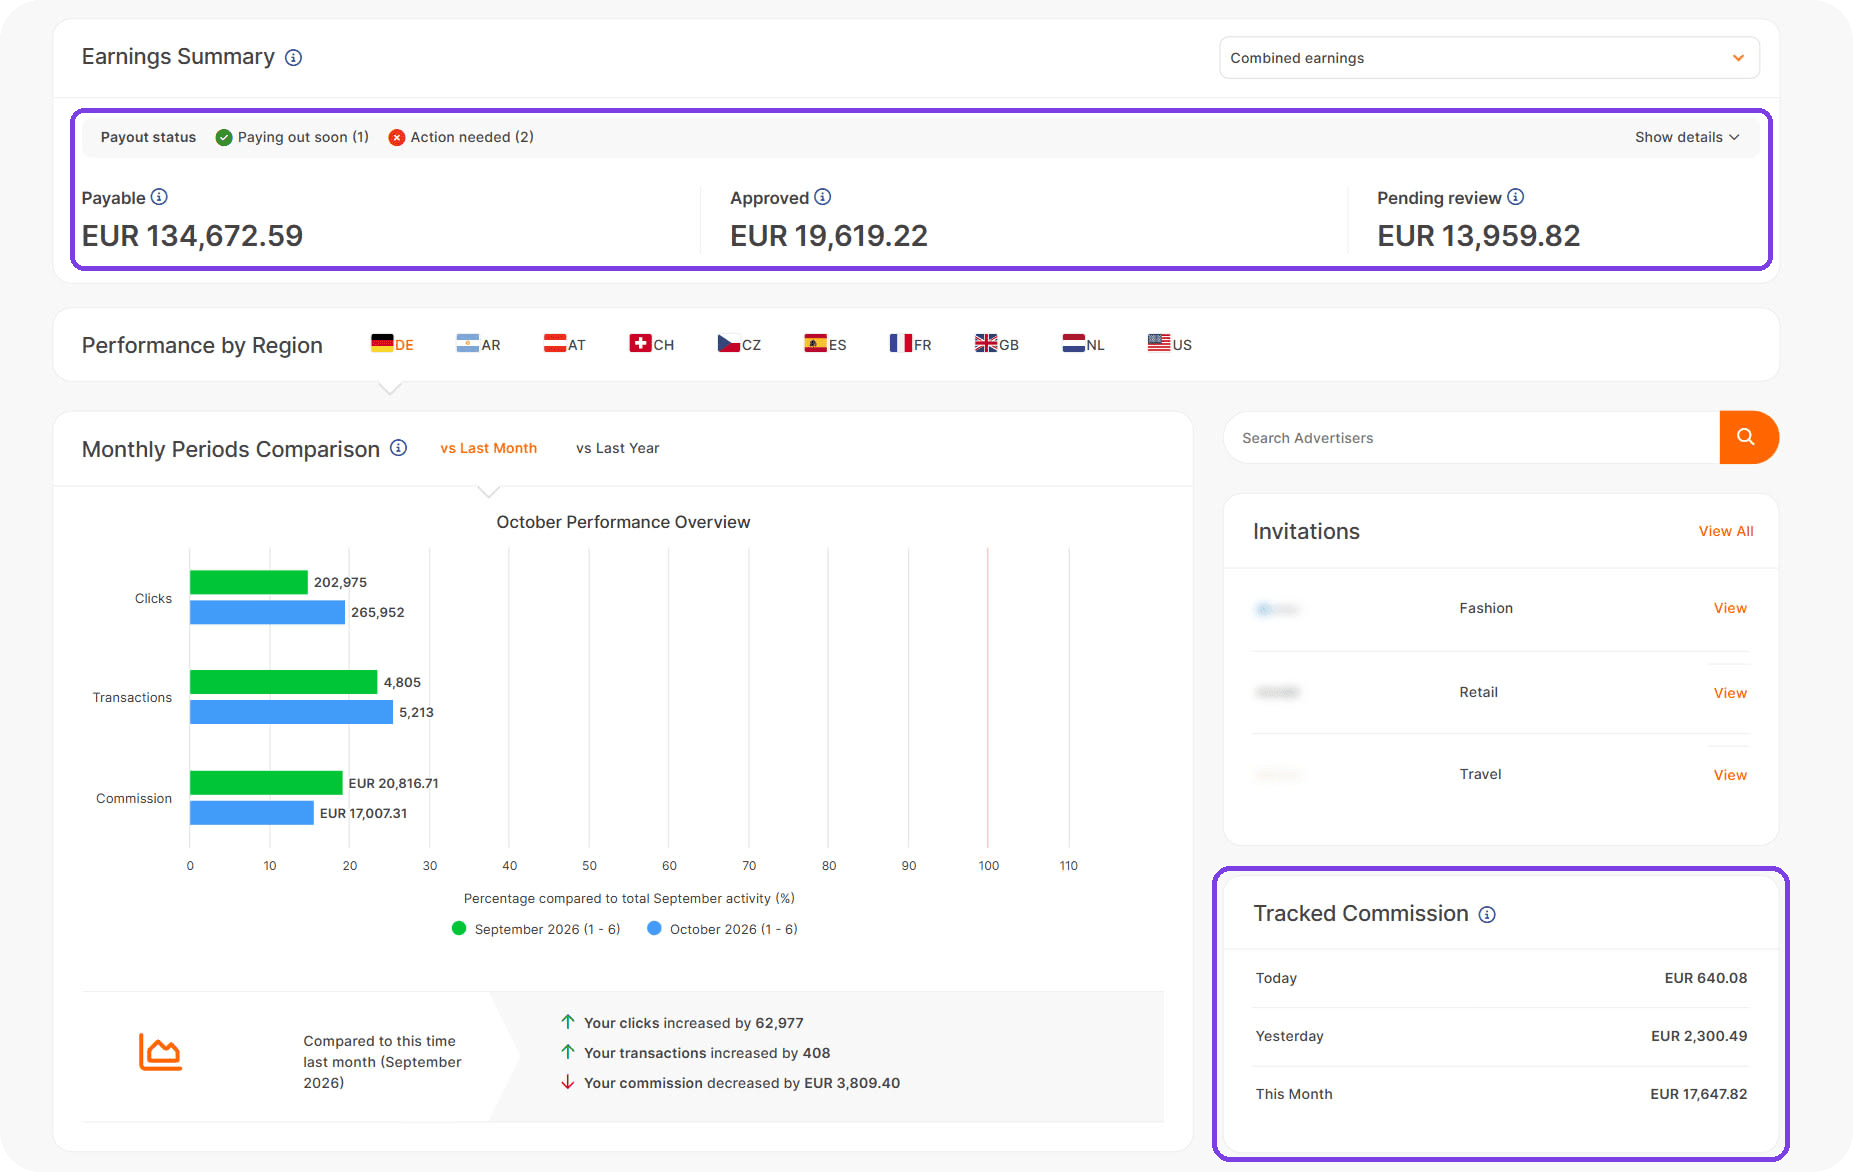The width and height of the screenshot is (1853, 1172).
Task: Switch to the vs Last Year tab
Action: coord(618,448)
